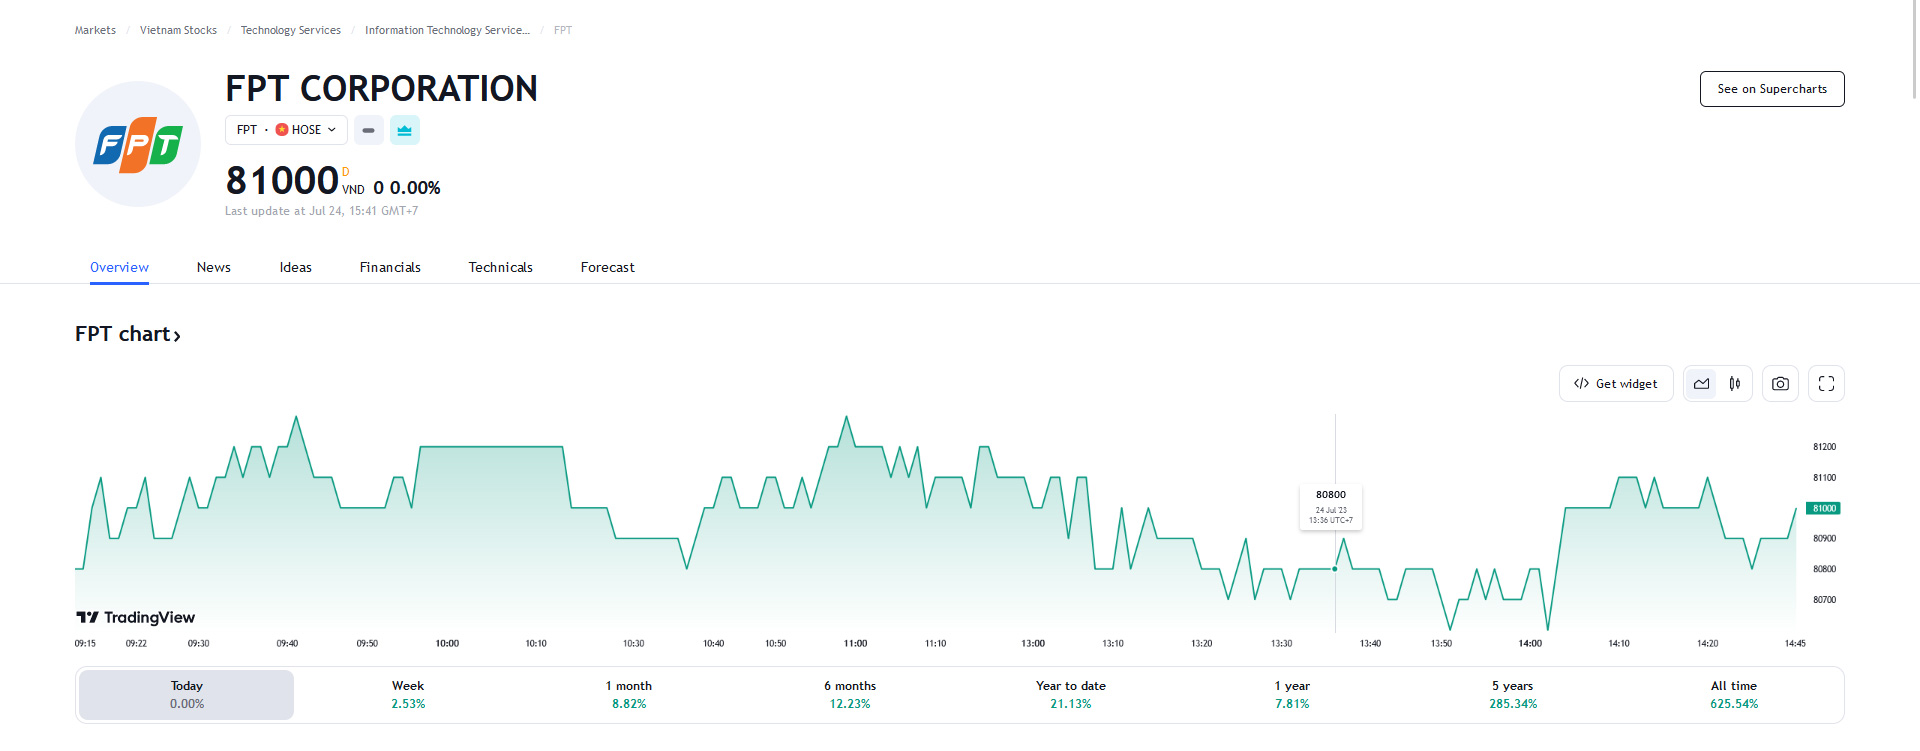Image resolution: width=1920 pixels, height=751 pixels.
Task: Click the See on Supercharts button
Action: pos(1771,89)
